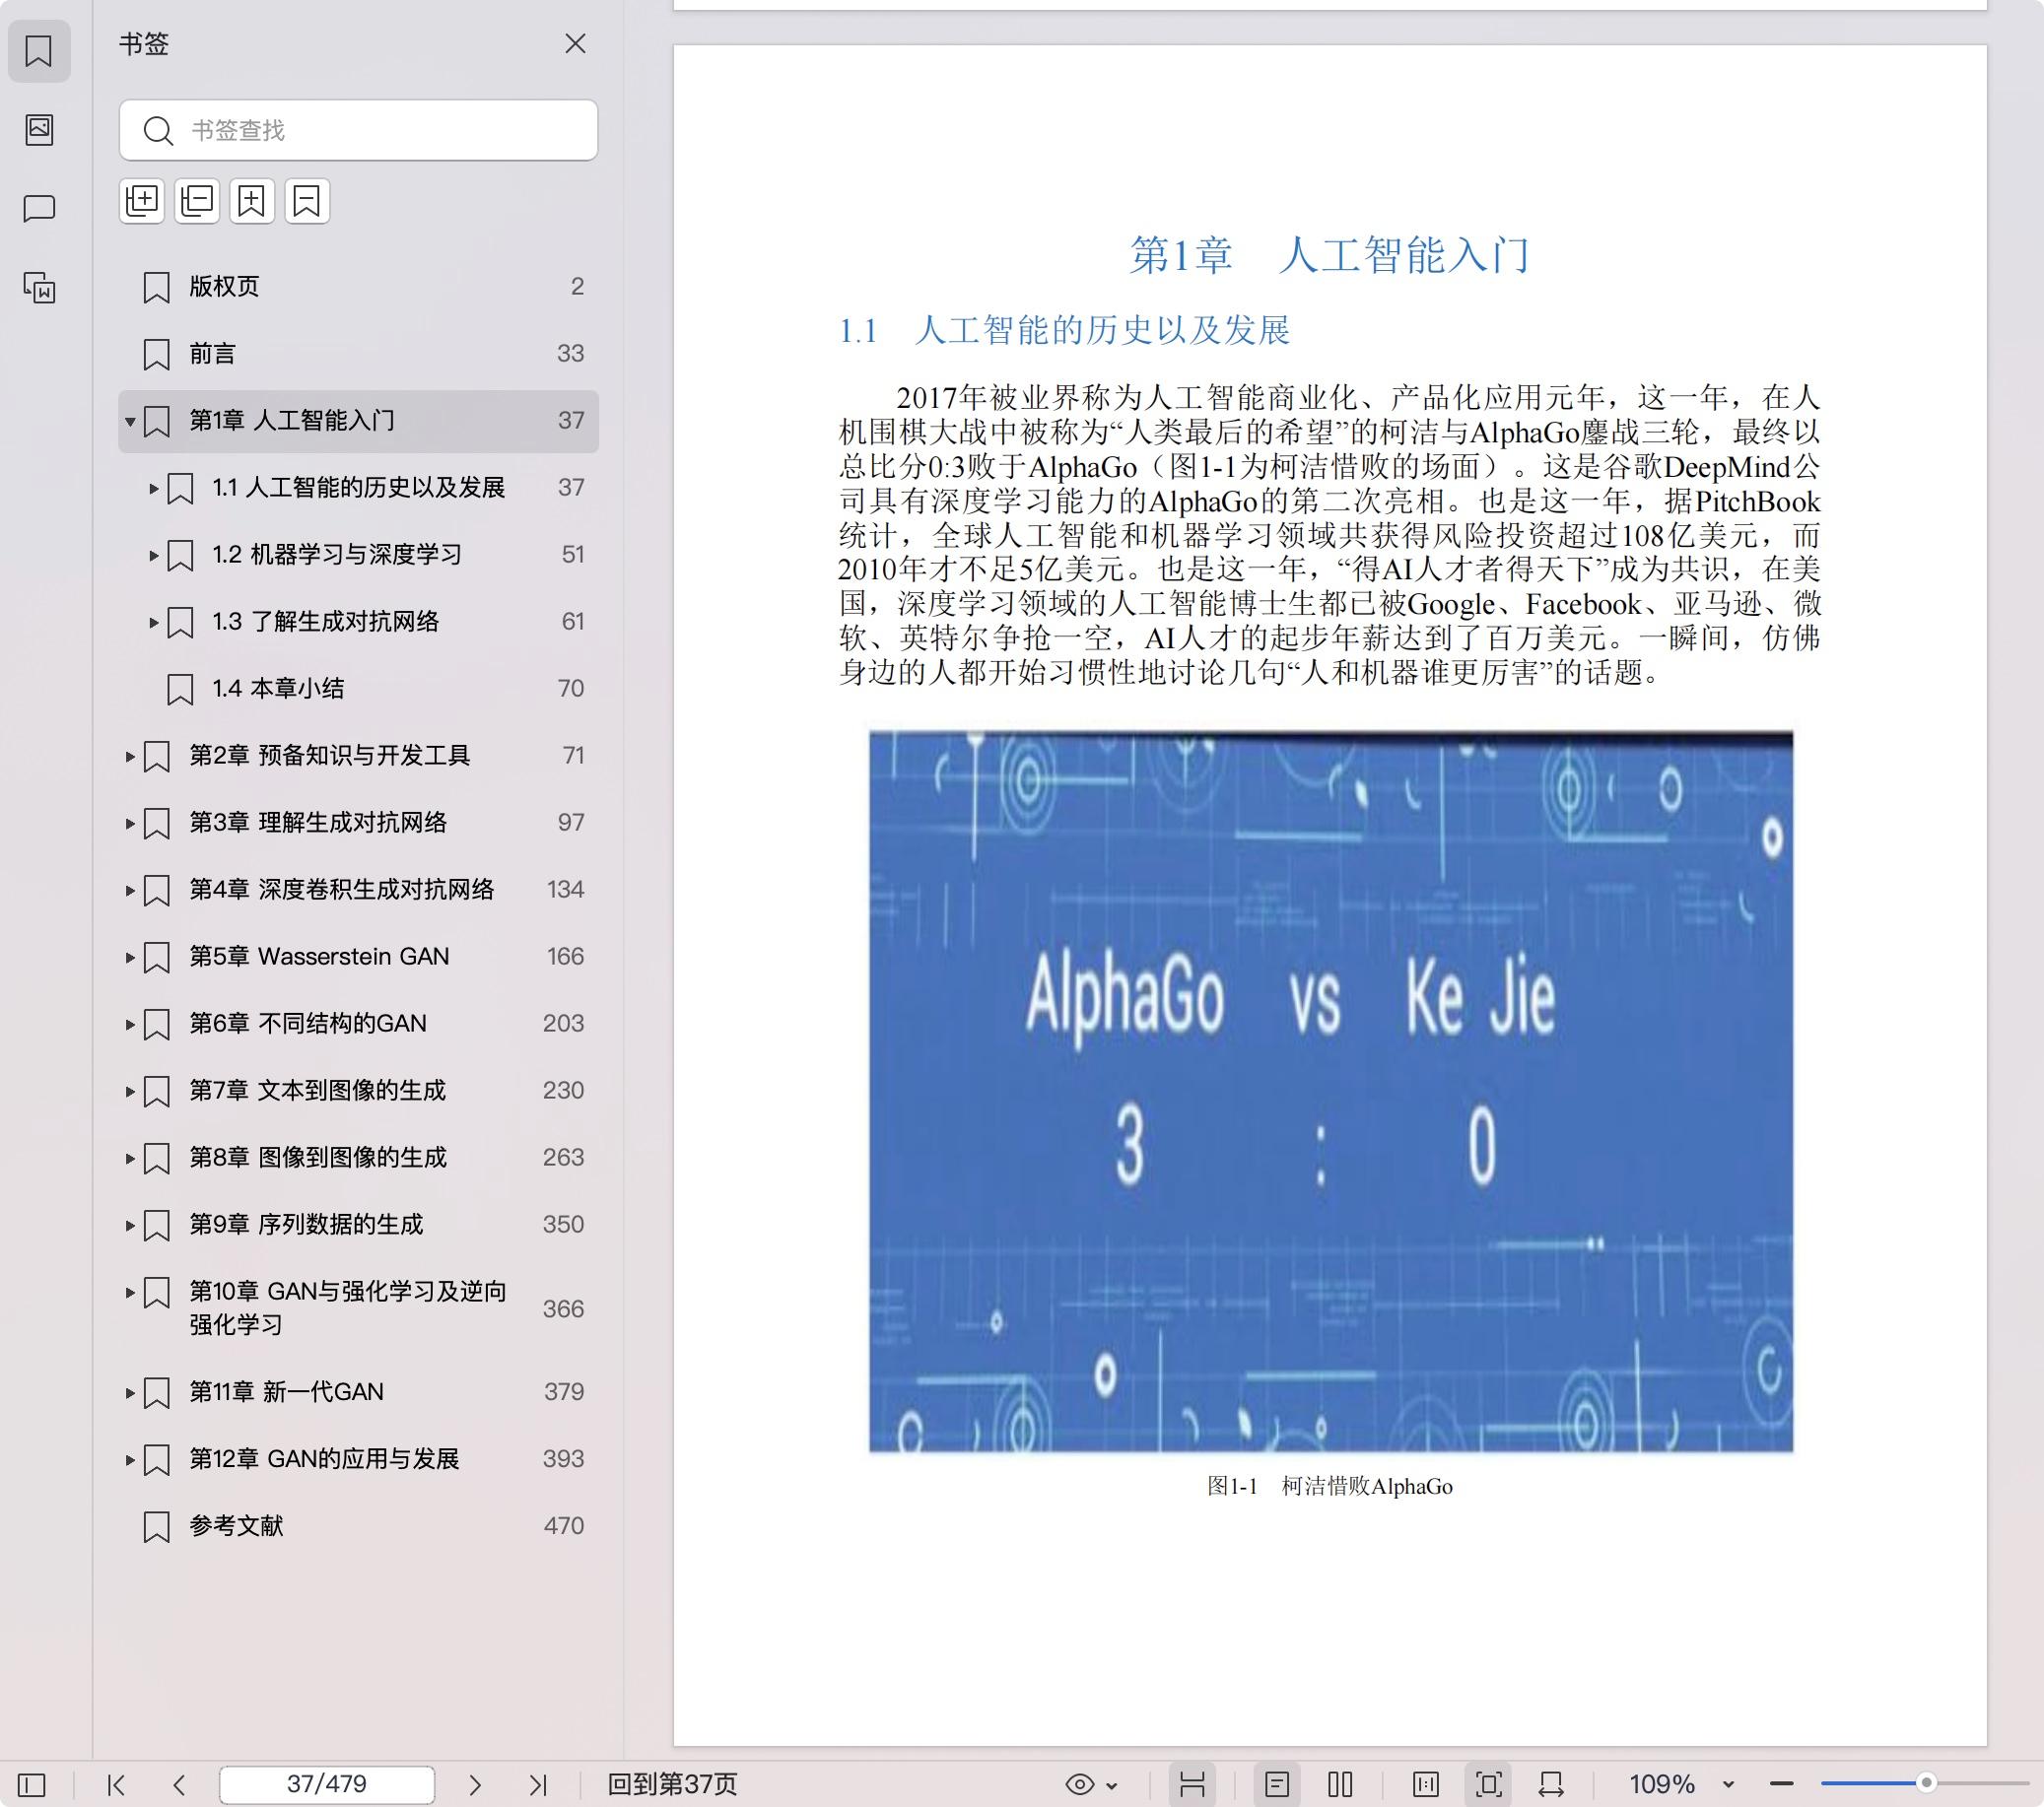2044x1807 pixels.
Task: Open bookmark 第9章 序列数据的生成
Action: coord(358,1225)
